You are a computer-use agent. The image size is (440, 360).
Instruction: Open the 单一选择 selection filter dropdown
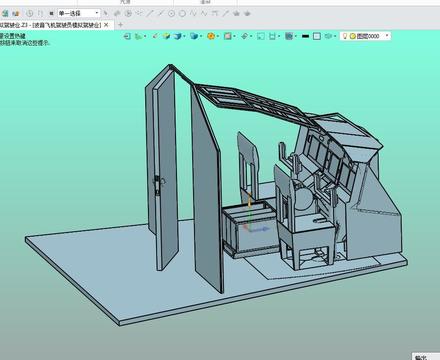click(x=79, y=13)
